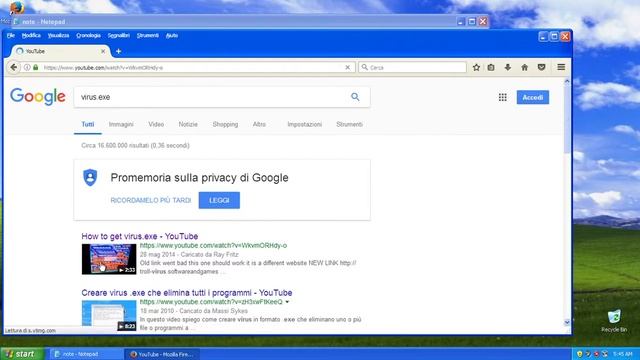Go to the Firefox home page icon
The height and width of the screenshot is (360, 640).
(524, 67)
